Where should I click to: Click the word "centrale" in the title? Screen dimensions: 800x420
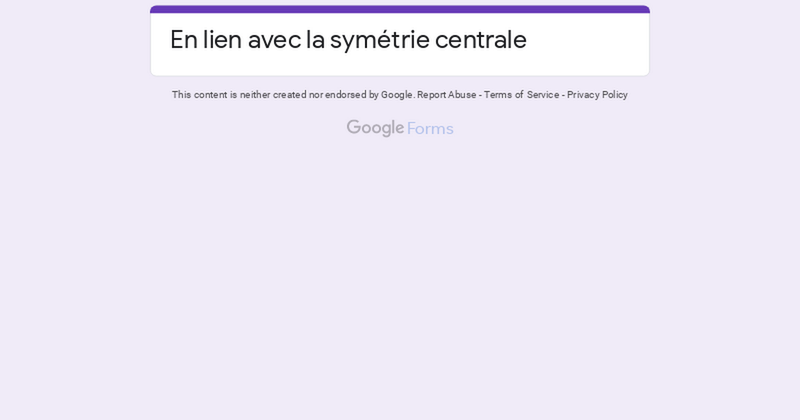pyautogui.click(x=480, y=40)
